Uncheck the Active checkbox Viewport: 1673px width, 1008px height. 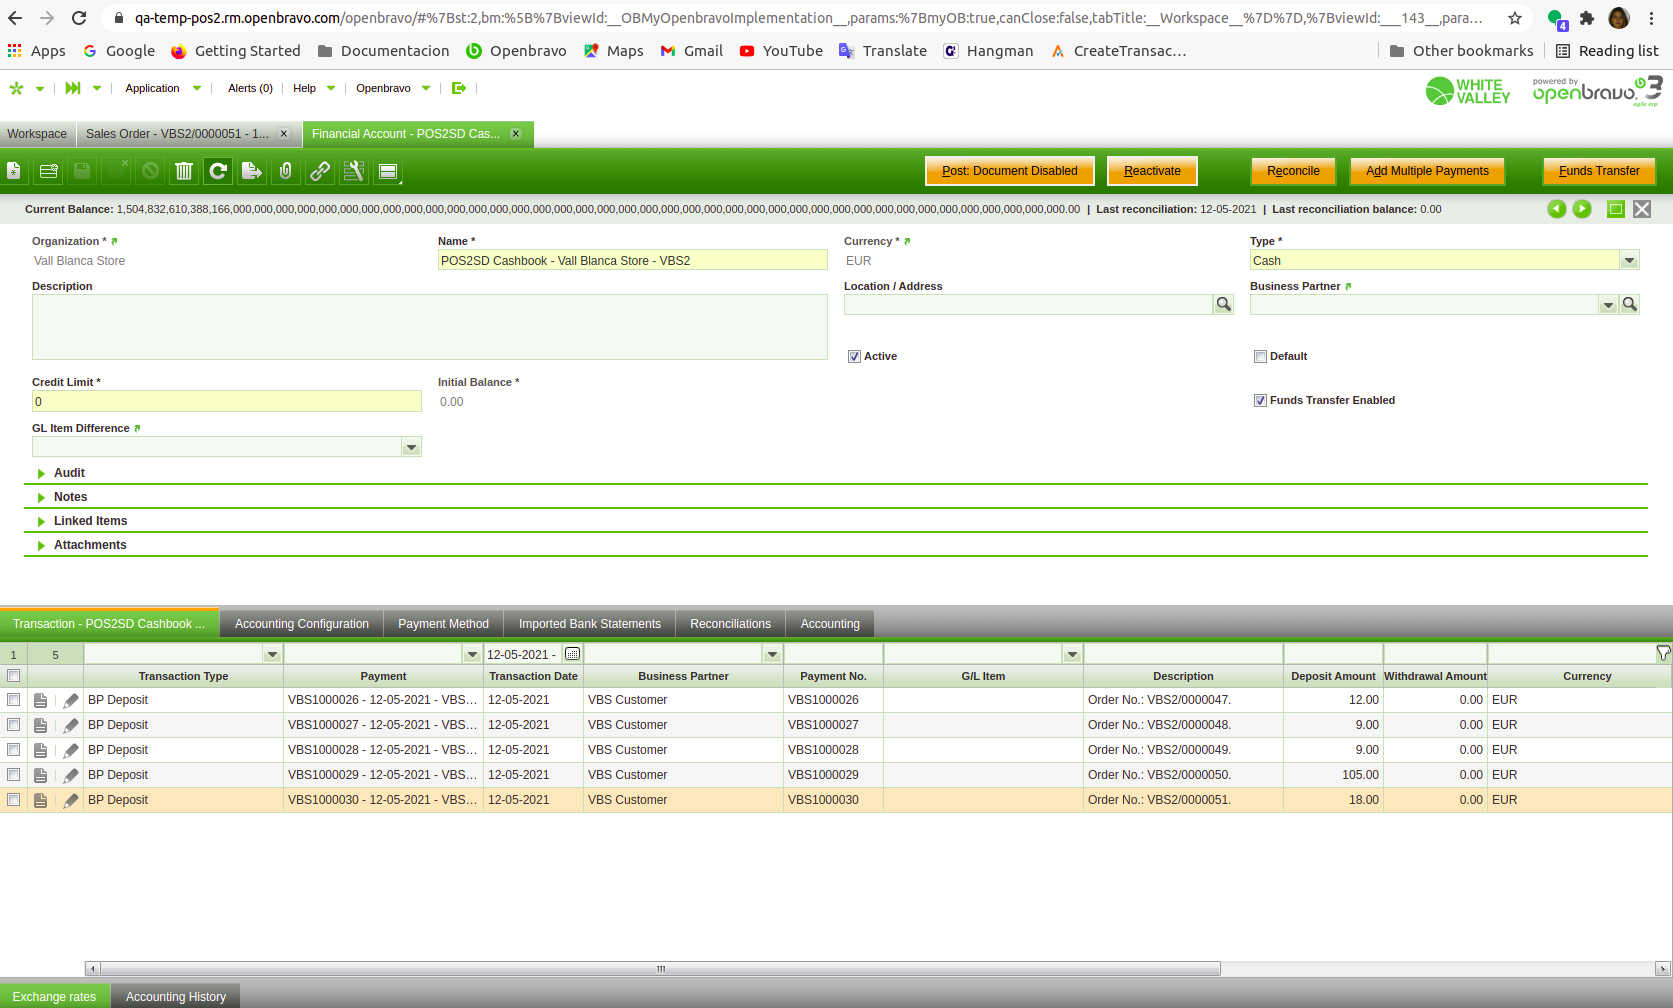click(x=855, y=357)
